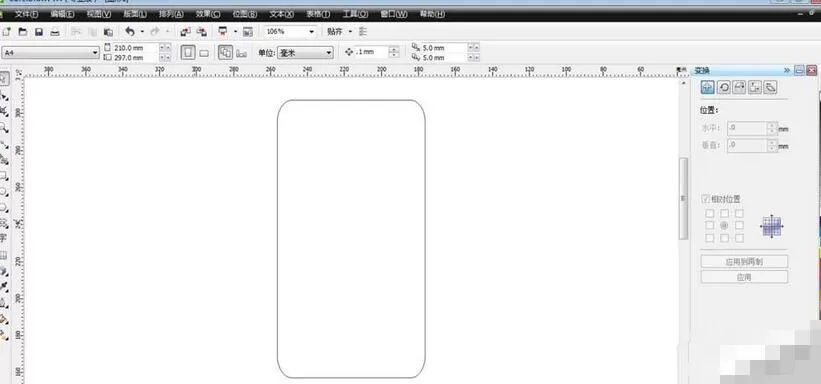Click the Save floppy disk icon
Viewport: 821px width, 384px height.
(39, 32)
